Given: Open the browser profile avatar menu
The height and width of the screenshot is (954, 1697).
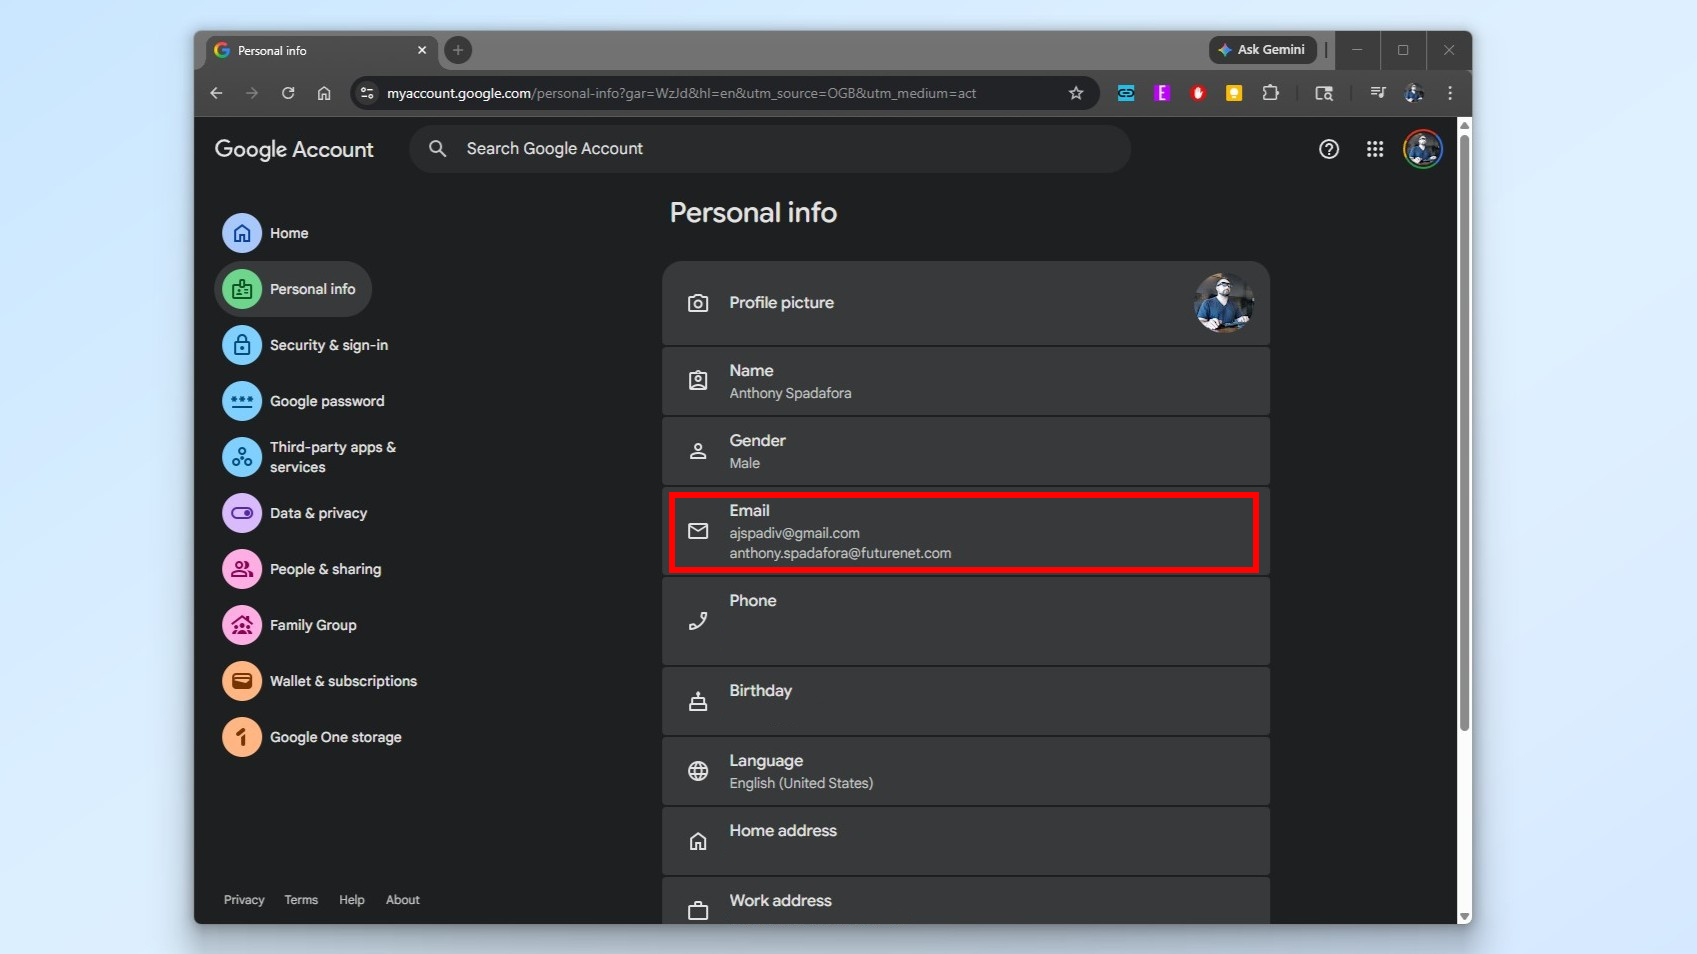Looking at the screenshot, I should (x=1414, y=93).
